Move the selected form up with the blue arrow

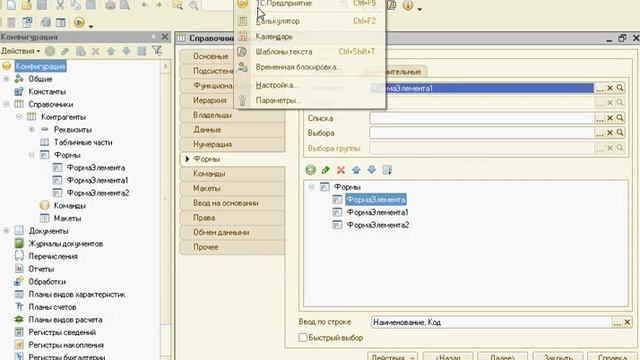click(356, 170)
